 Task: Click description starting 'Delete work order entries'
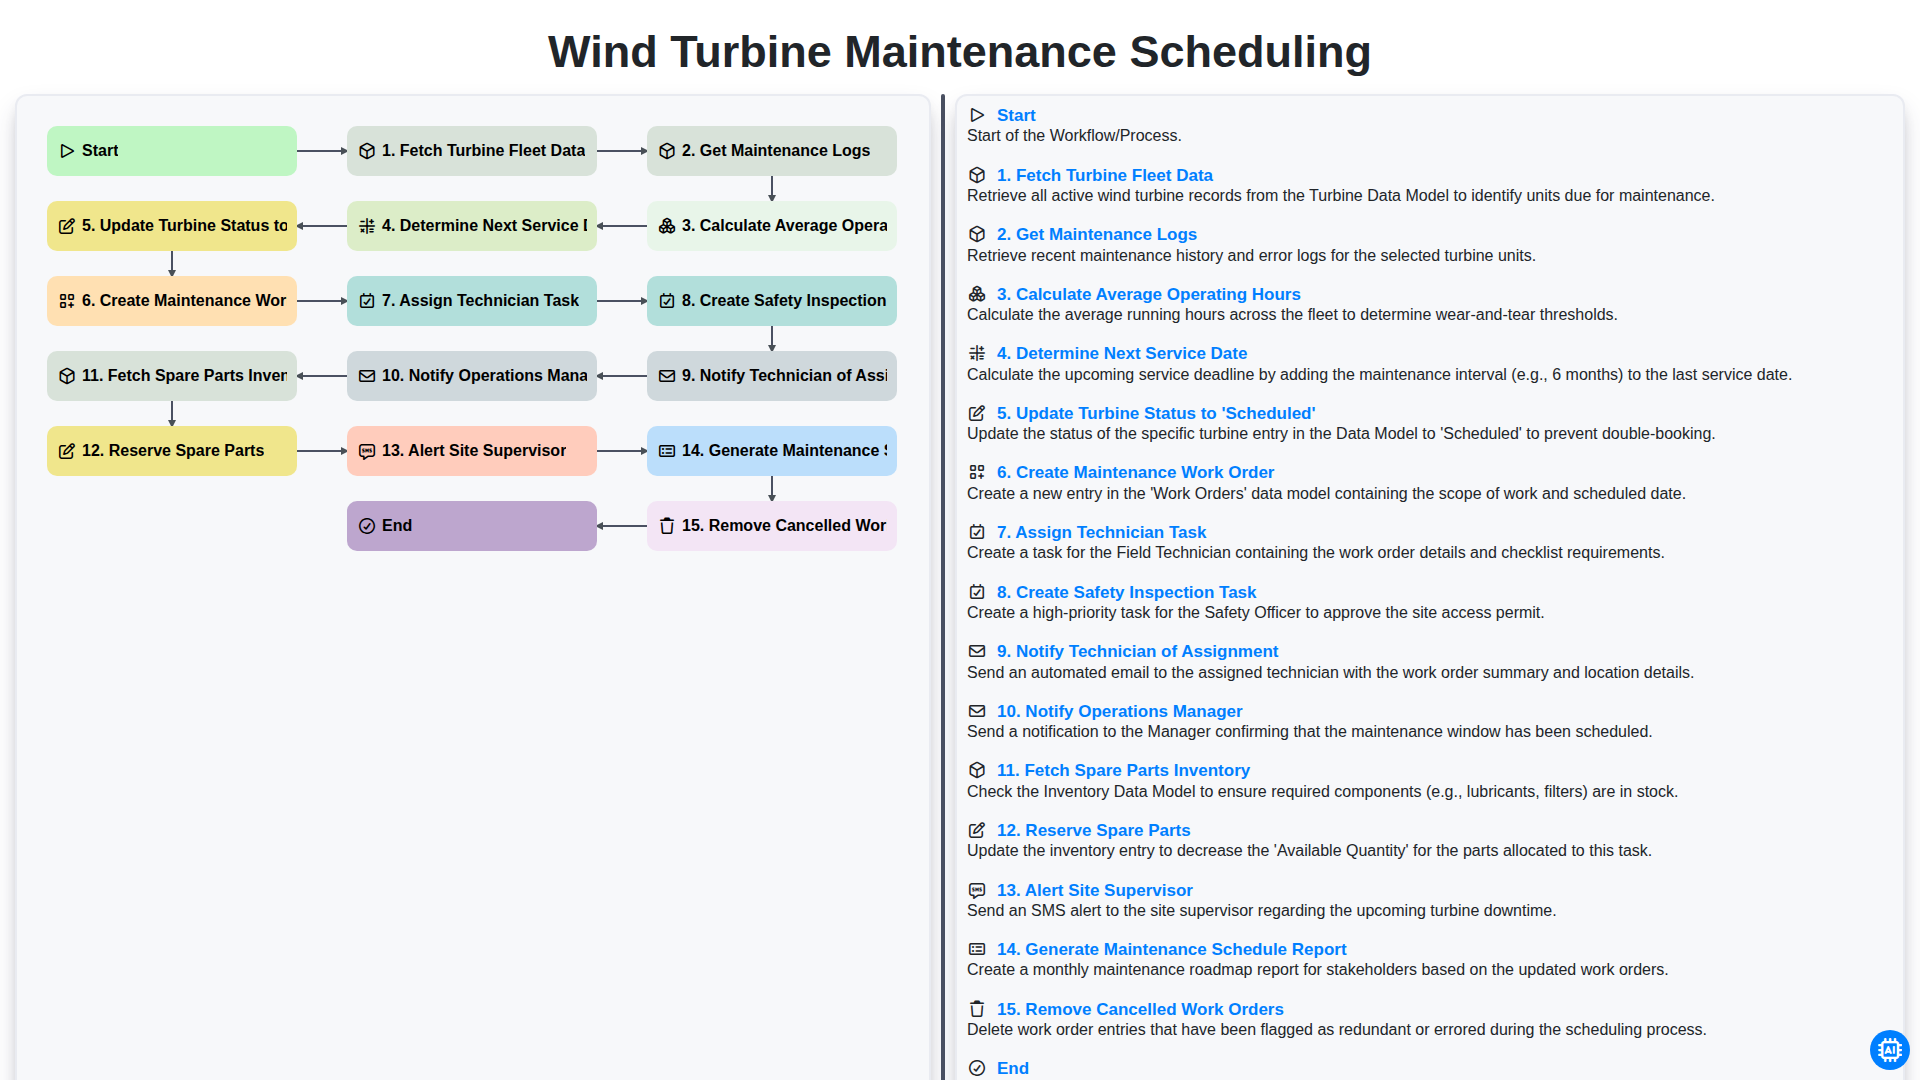[1337, 1030]
